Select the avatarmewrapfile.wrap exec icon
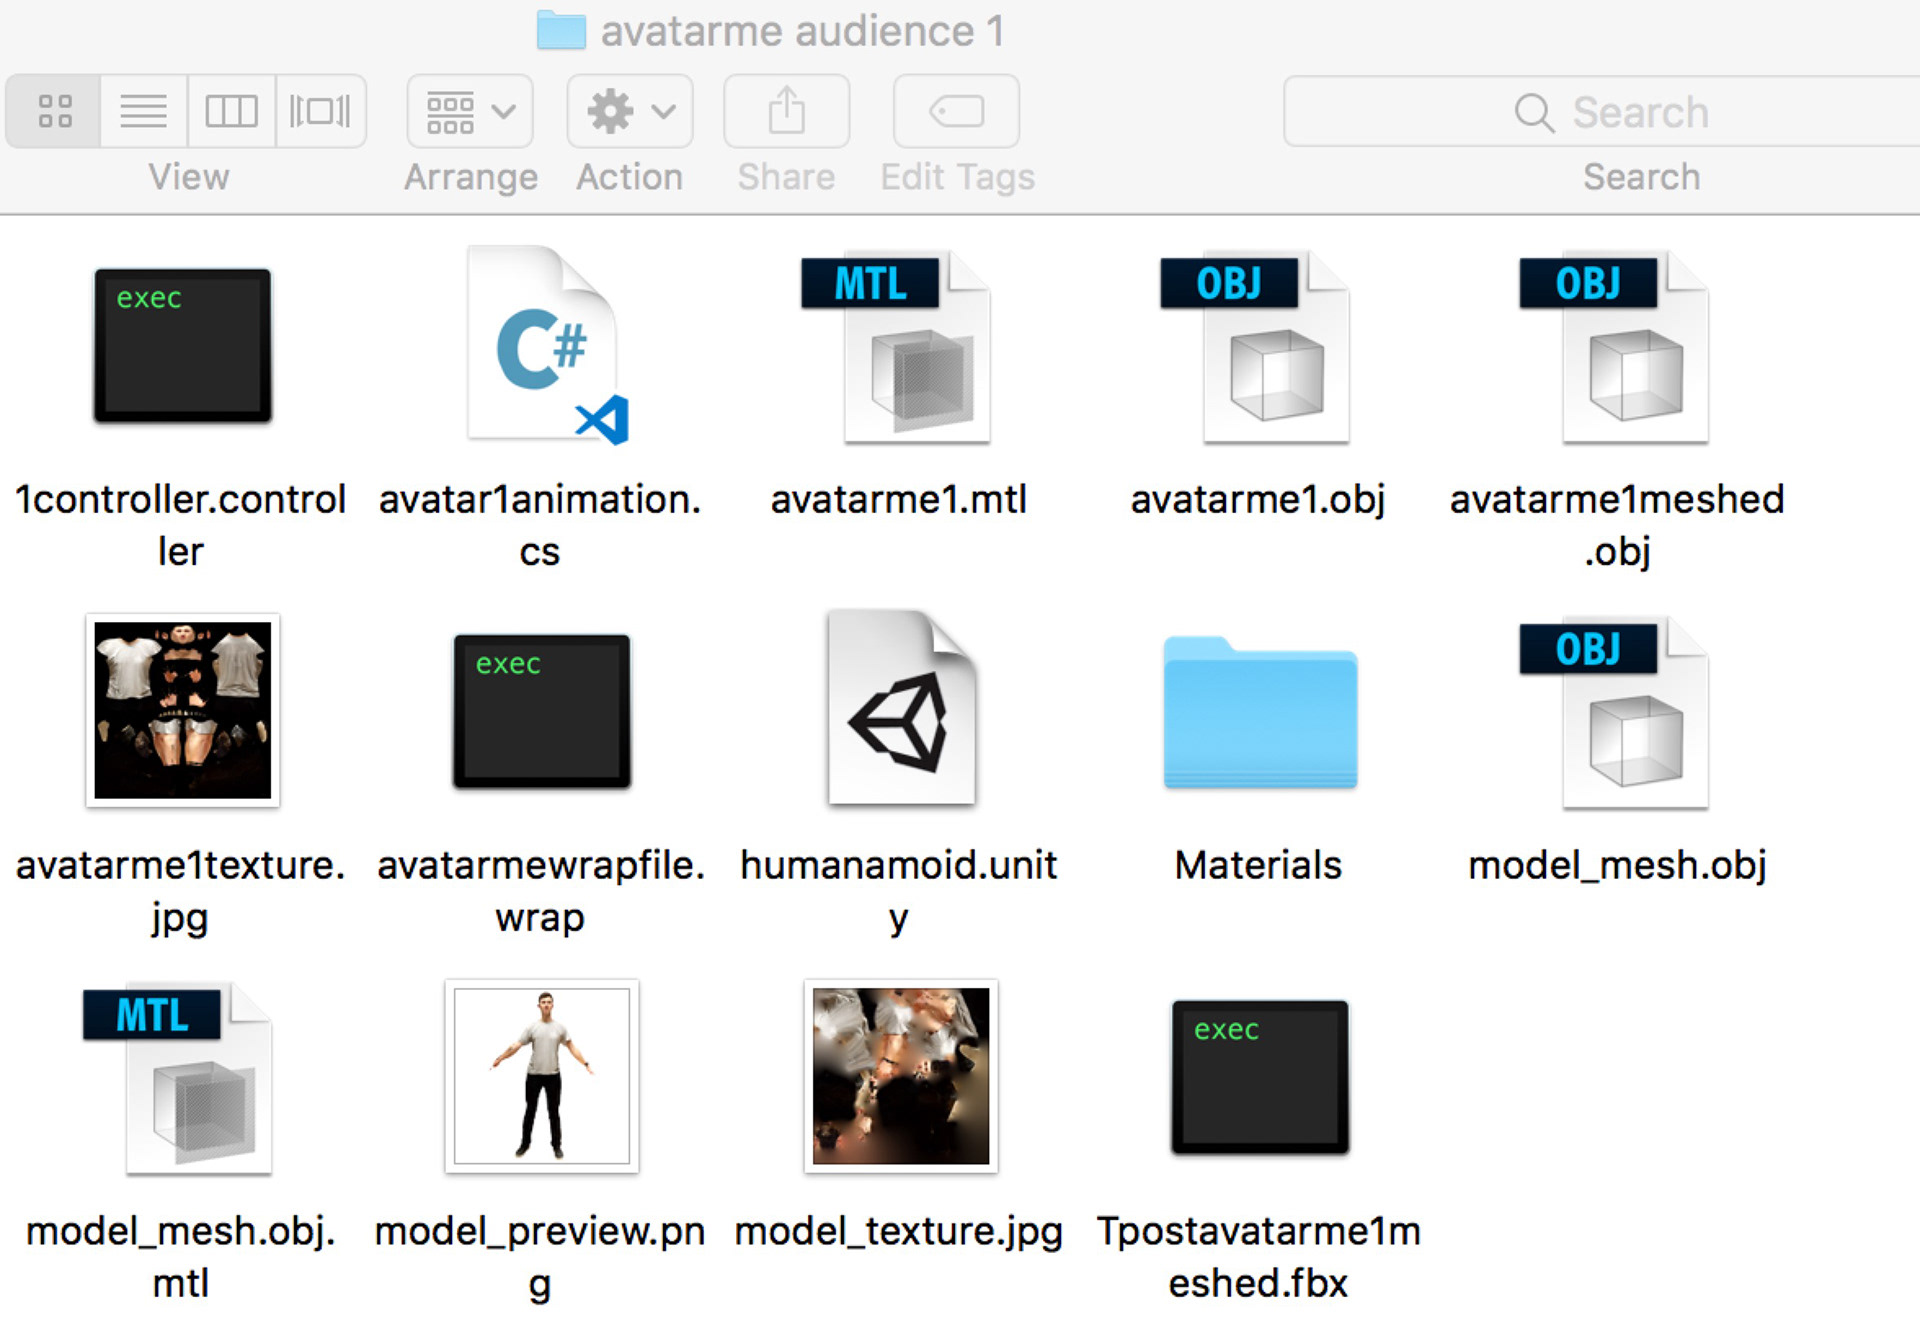Image resolution: width=1920 pixels, height=1336 pixels. point(541,711)
